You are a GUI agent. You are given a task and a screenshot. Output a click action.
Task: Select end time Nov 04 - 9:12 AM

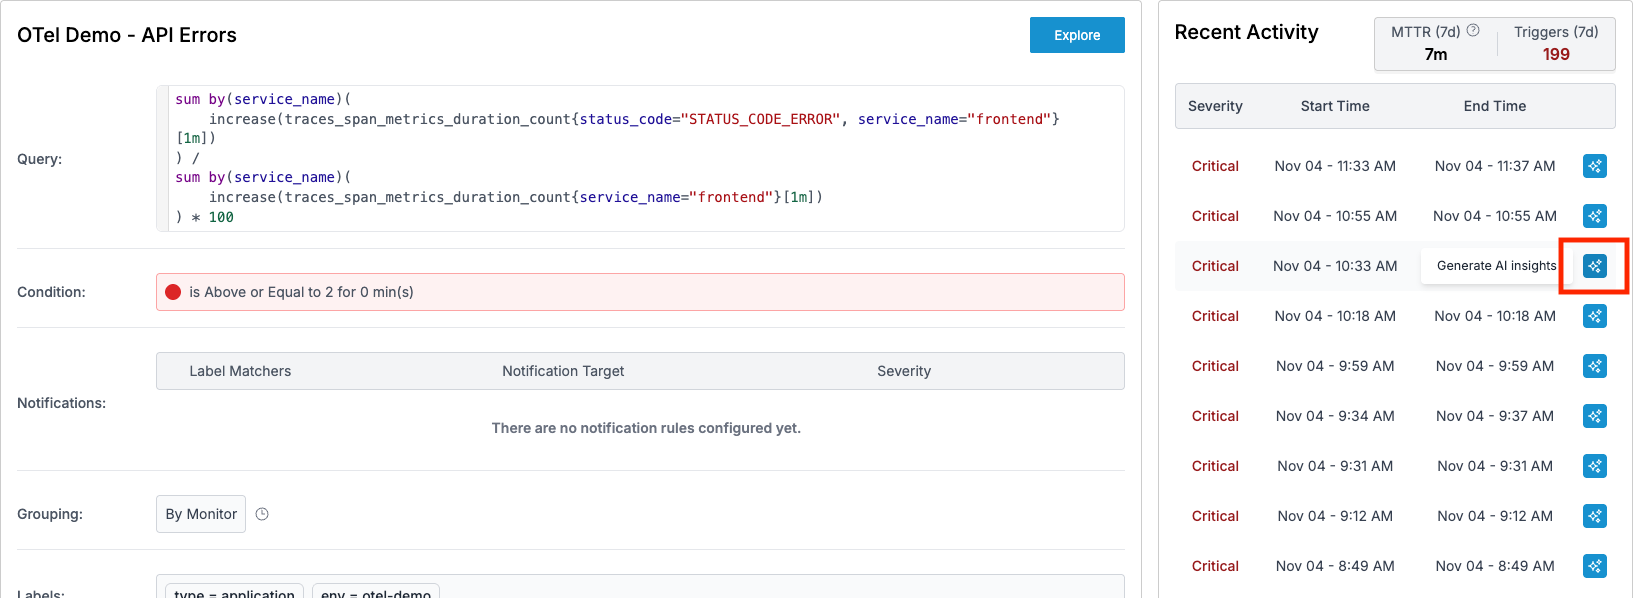click(x=1495, y=516)
